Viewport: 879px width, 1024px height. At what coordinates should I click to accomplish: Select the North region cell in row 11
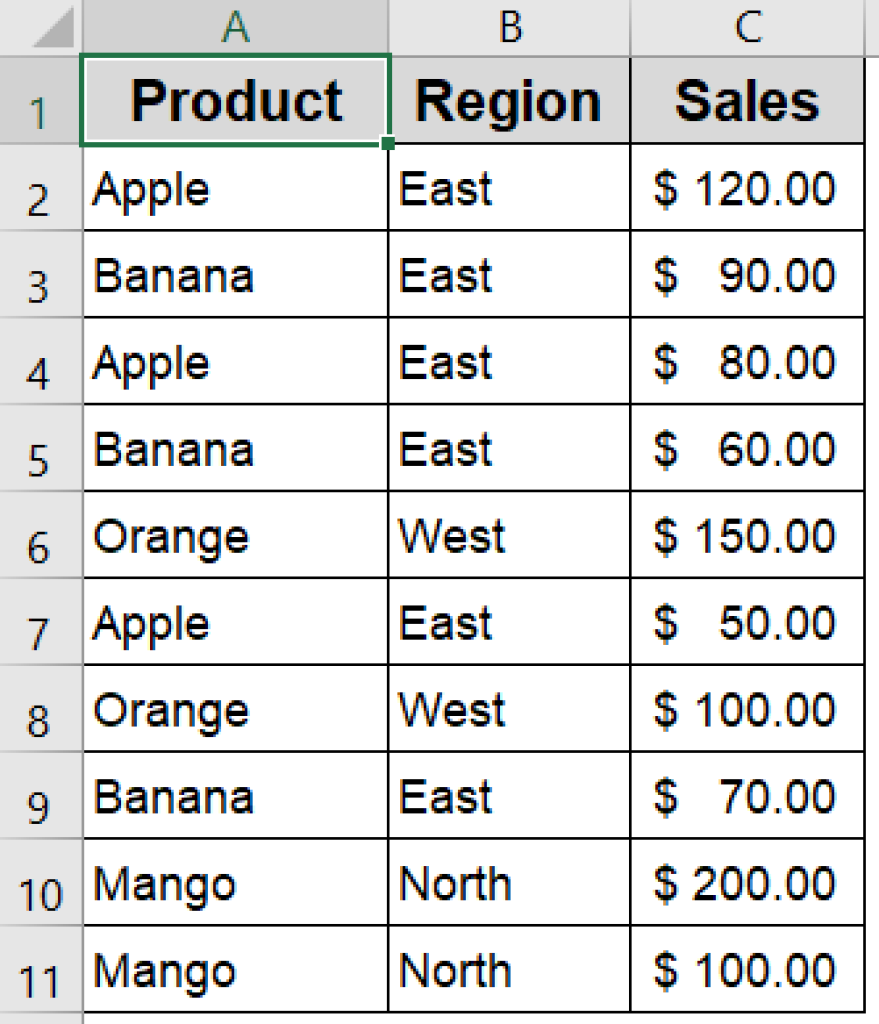pyautogui.click(x=510, y=969)
